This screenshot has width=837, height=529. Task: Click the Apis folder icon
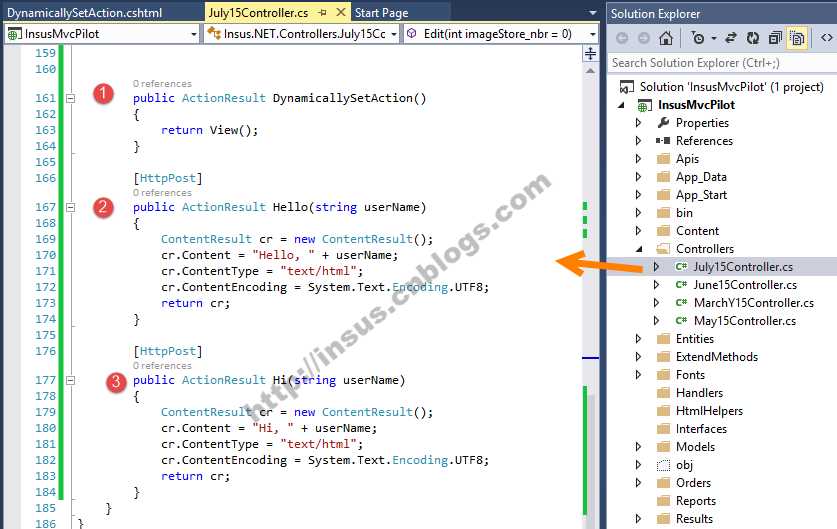664,159
